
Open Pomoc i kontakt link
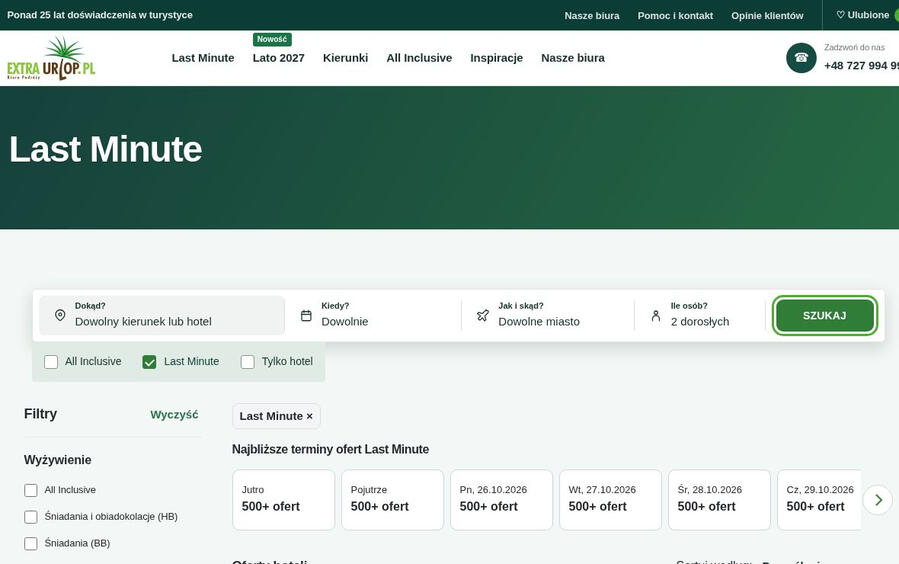point(675,15)
